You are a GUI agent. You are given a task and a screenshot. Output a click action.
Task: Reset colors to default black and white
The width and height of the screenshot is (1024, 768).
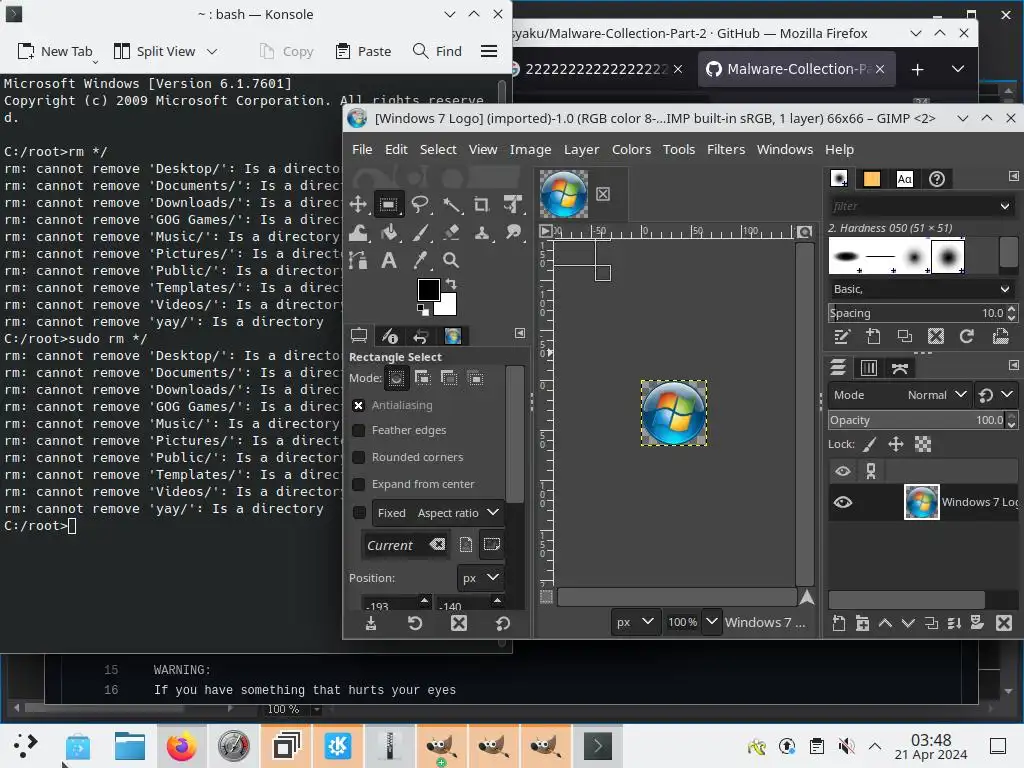pyautogui.click(x=422, y=310)
